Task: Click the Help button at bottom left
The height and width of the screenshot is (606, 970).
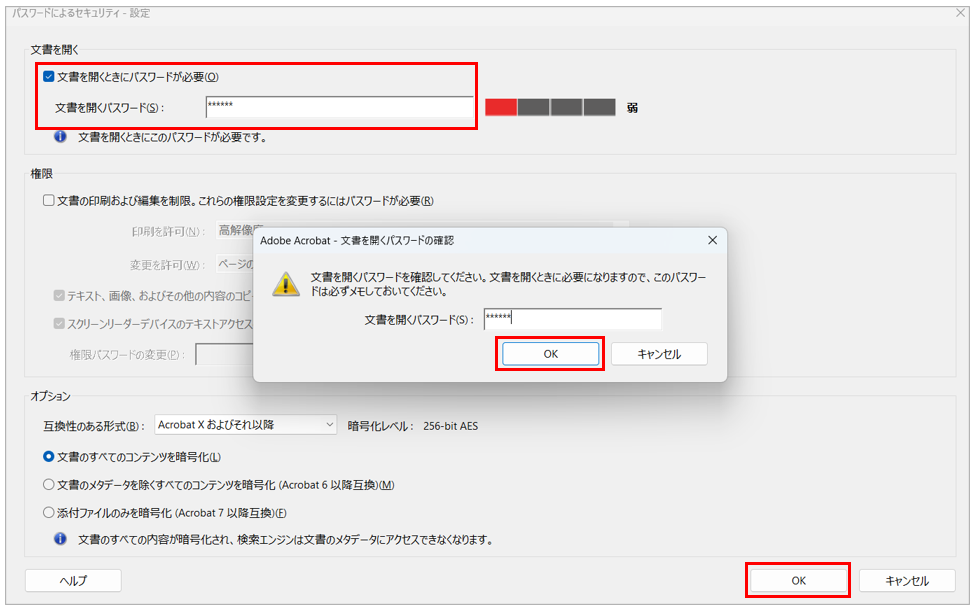Action: point(73,581)
